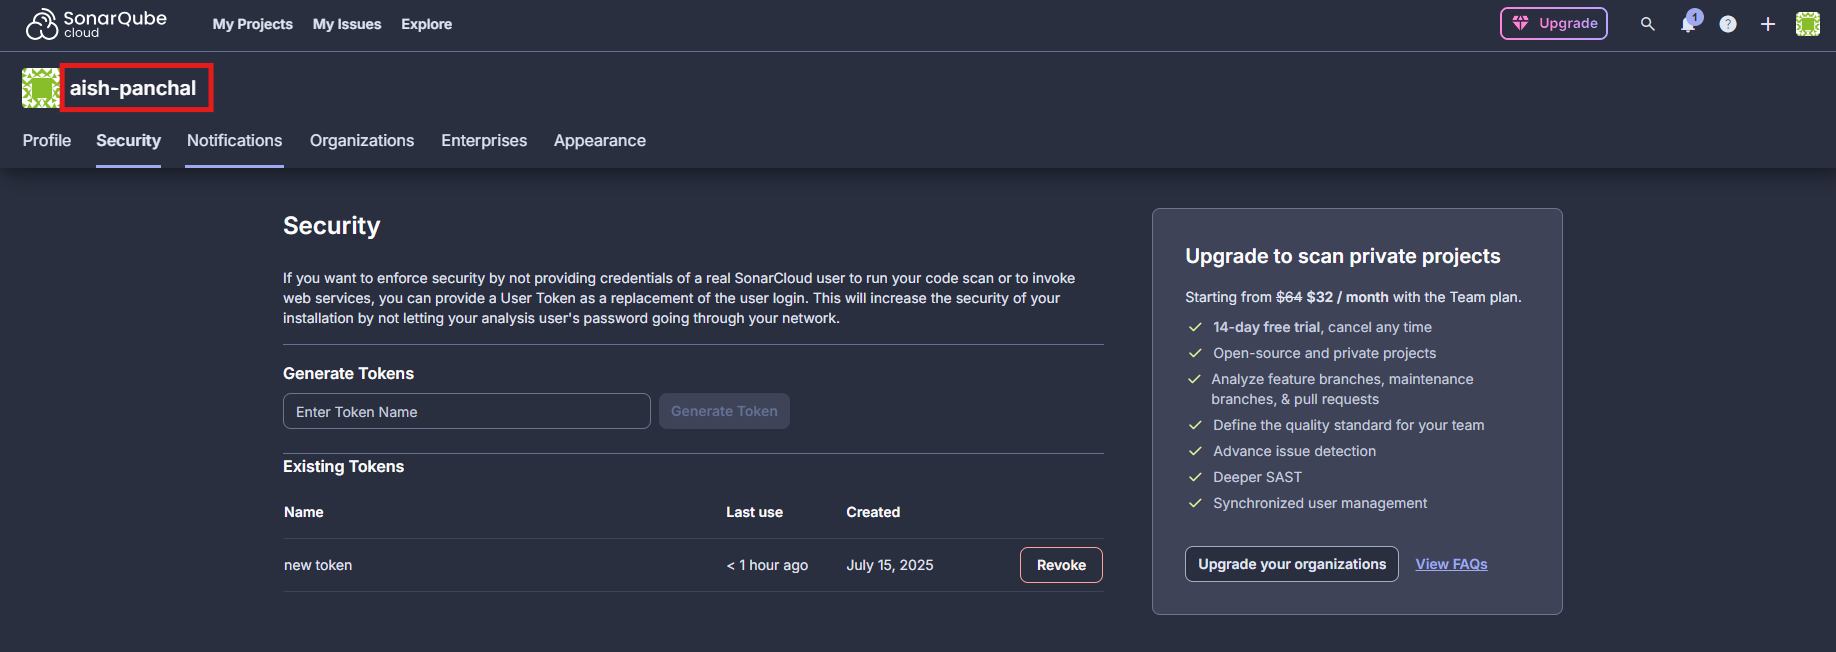Viewport: 1836px width, 652px height.
Task: Click 'Advance issue detection' feature line
Action: (x=1294, y=451)
